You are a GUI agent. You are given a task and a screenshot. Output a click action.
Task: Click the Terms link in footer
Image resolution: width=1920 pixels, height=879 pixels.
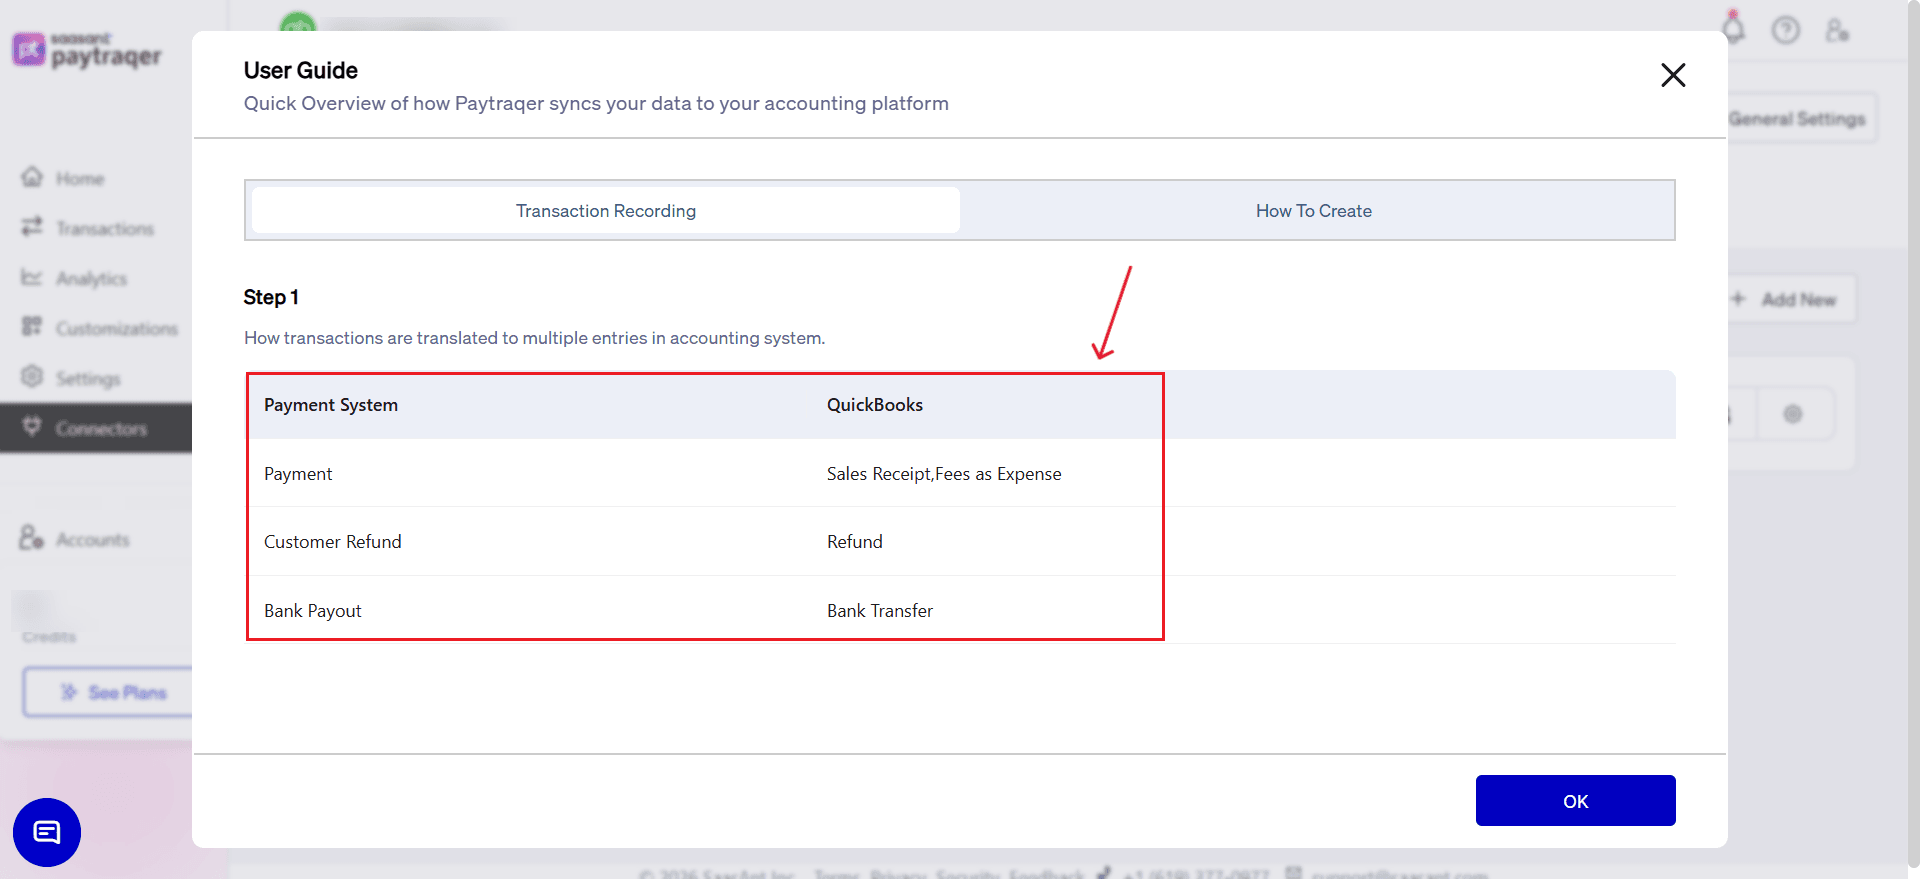pos(837,875)
